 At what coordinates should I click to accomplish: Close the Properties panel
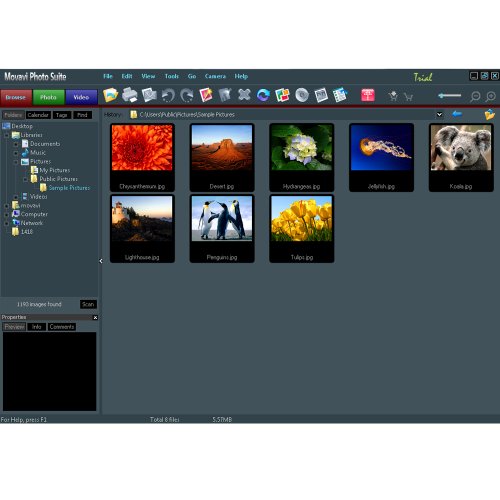click(x=95, y=318)
